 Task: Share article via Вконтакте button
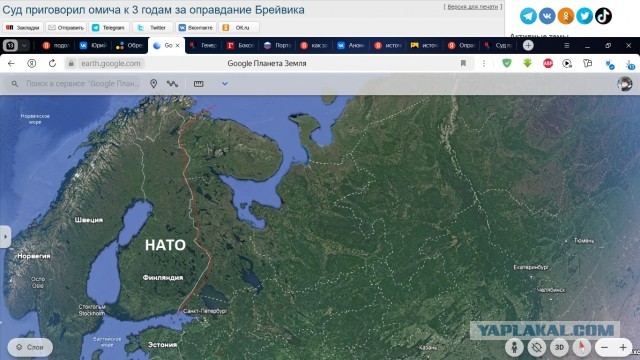pos(196,27)
